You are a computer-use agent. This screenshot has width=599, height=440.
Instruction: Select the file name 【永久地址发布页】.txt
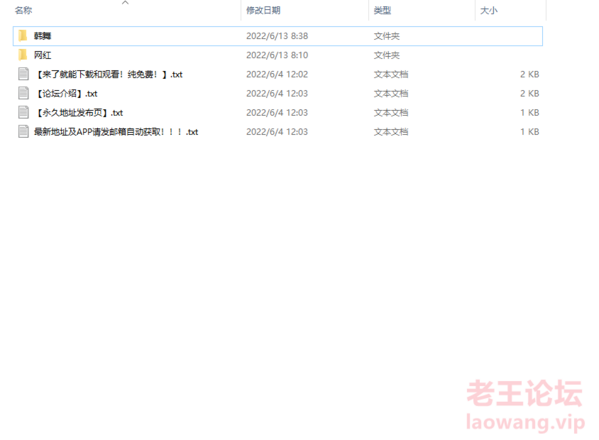click(x=79, y=113)
